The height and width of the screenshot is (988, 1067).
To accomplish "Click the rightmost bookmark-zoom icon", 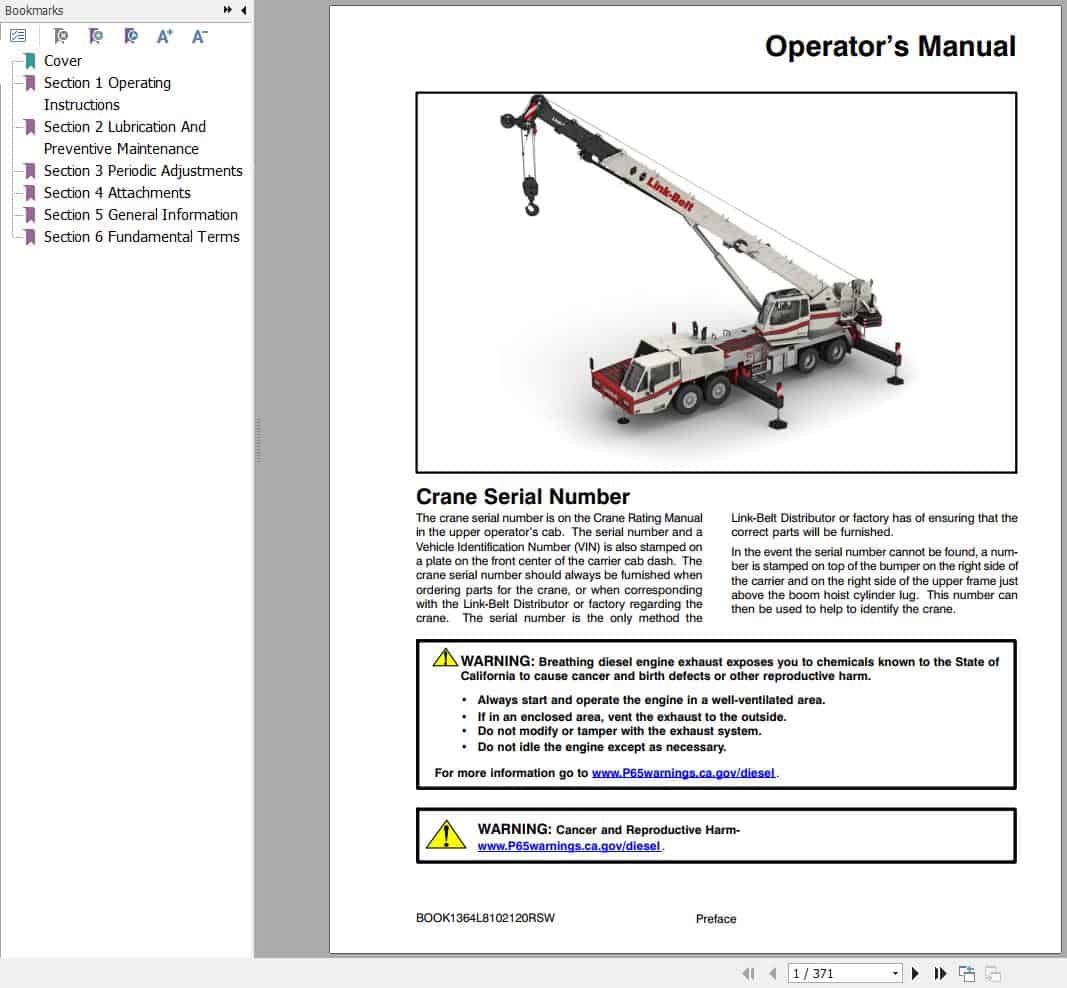I will (130, 36).
